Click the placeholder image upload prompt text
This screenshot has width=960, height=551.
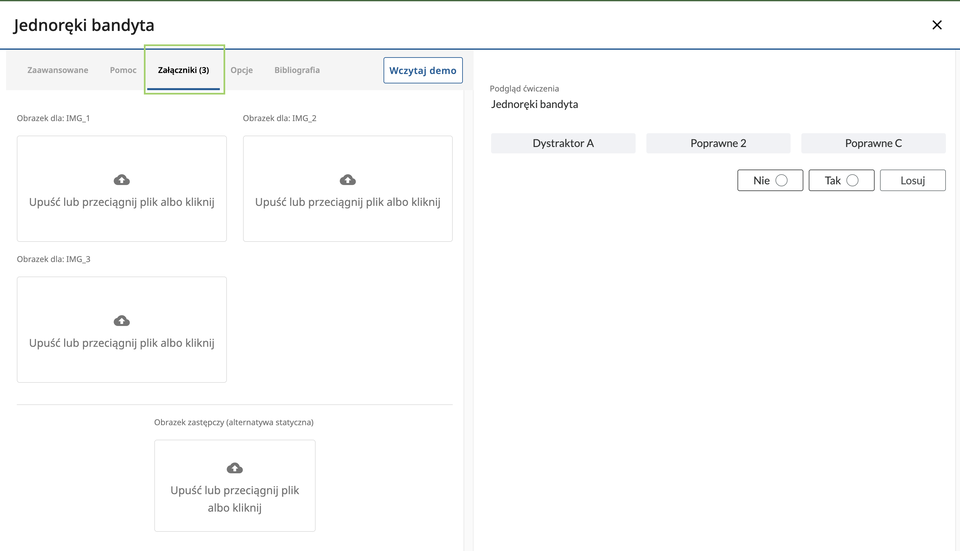click(235, 499)
